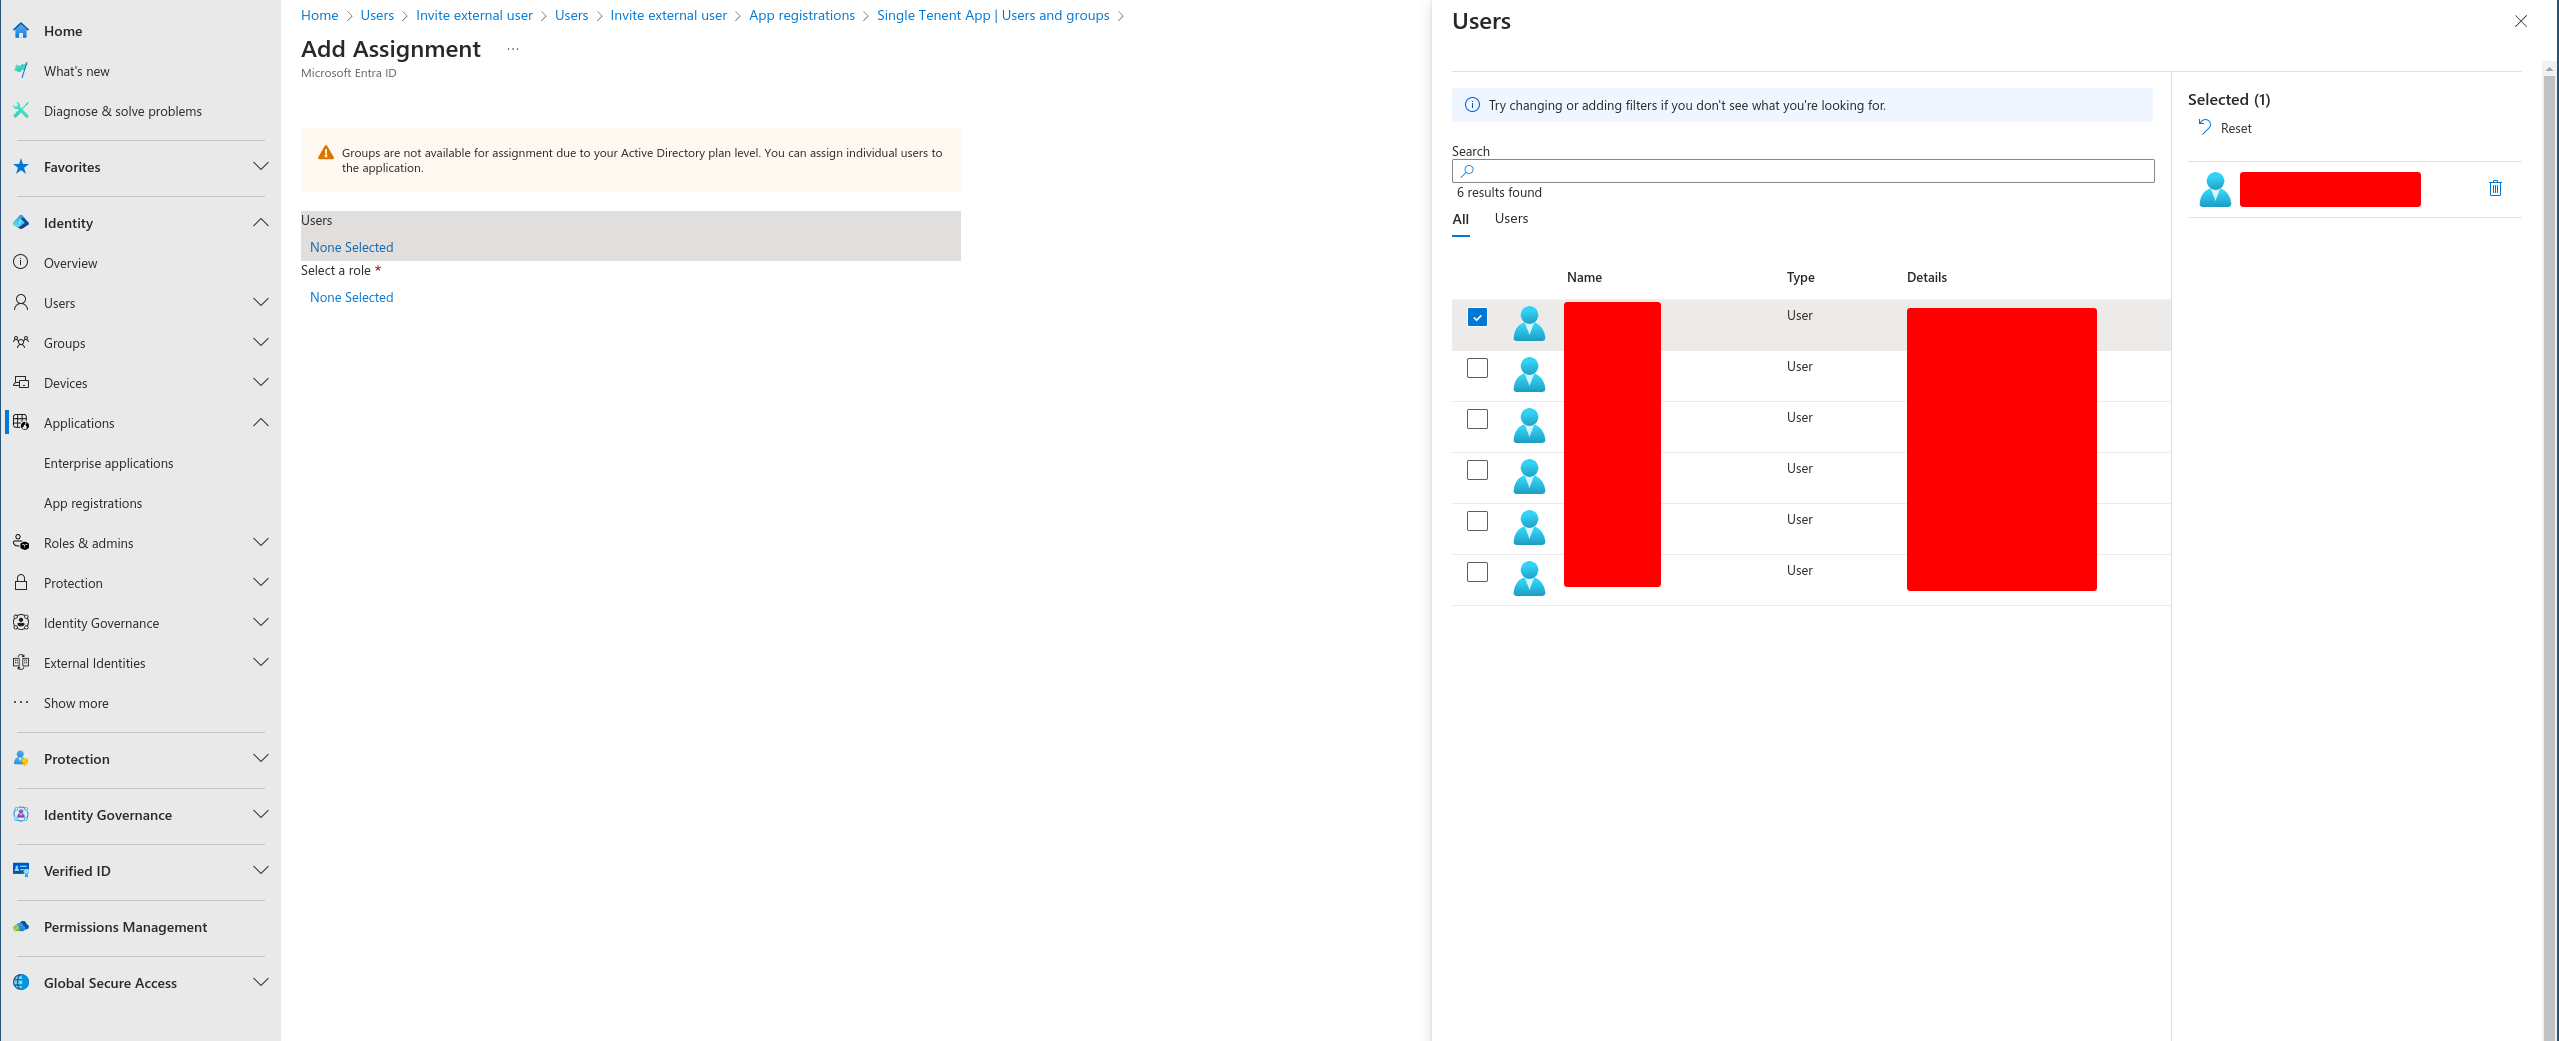The image size is (2559, 1041).
Task: Go to App registrations breadcrumb link
Action: coord(801,15)
